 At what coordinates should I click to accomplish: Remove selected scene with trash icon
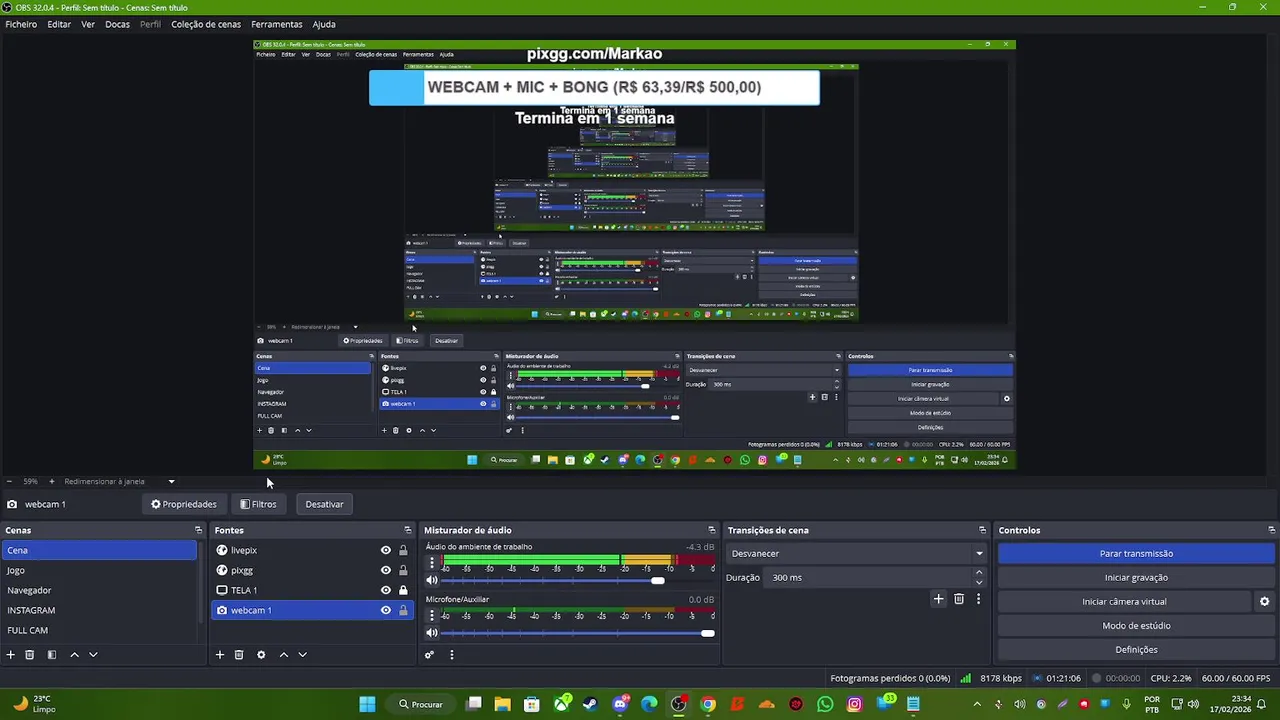(x=30, y=655)
